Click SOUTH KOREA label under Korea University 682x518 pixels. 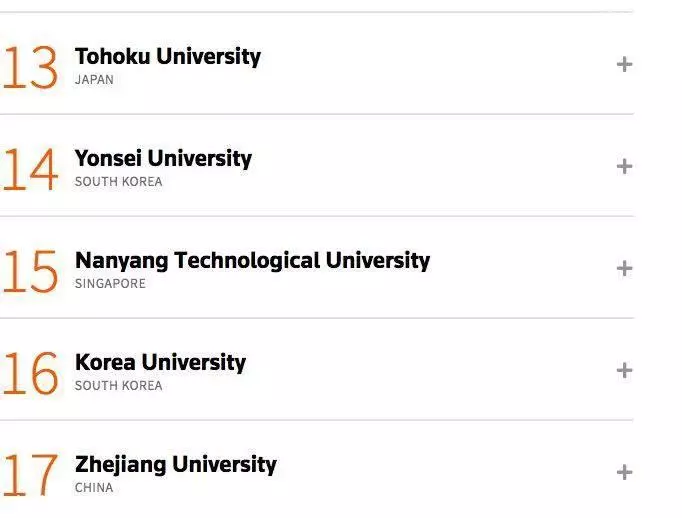pos(118,386)
